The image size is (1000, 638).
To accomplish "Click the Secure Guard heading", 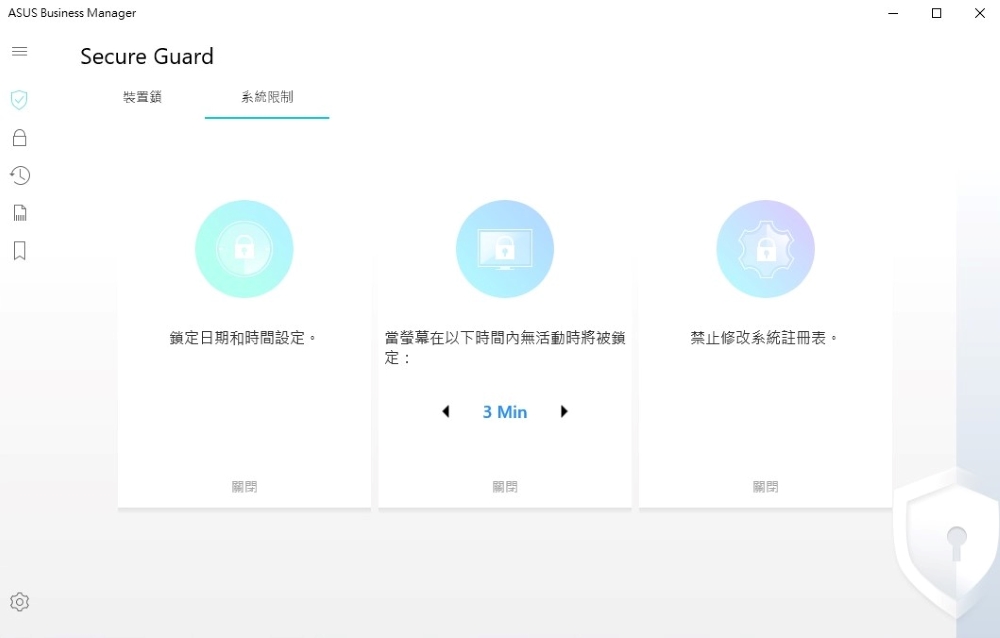I will coord(147,56).
